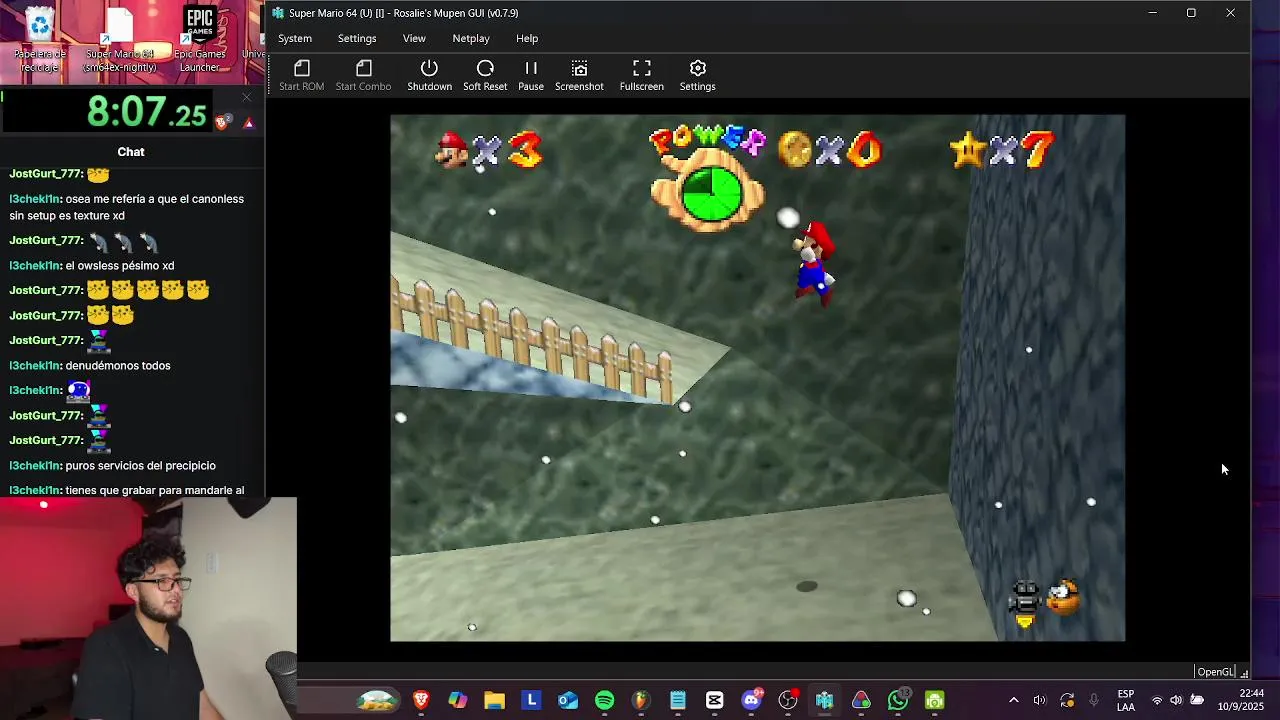Open taskbar search landscape widget

coord(377,700)
